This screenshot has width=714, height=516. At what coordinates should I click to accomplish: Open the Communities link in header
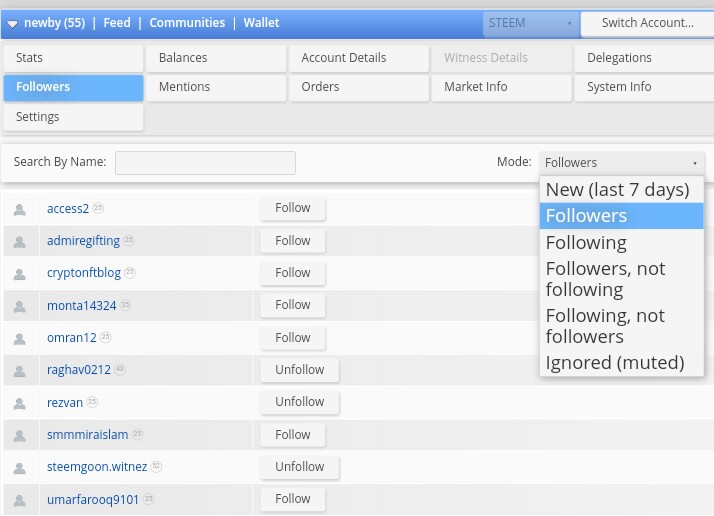coord(187,23)
